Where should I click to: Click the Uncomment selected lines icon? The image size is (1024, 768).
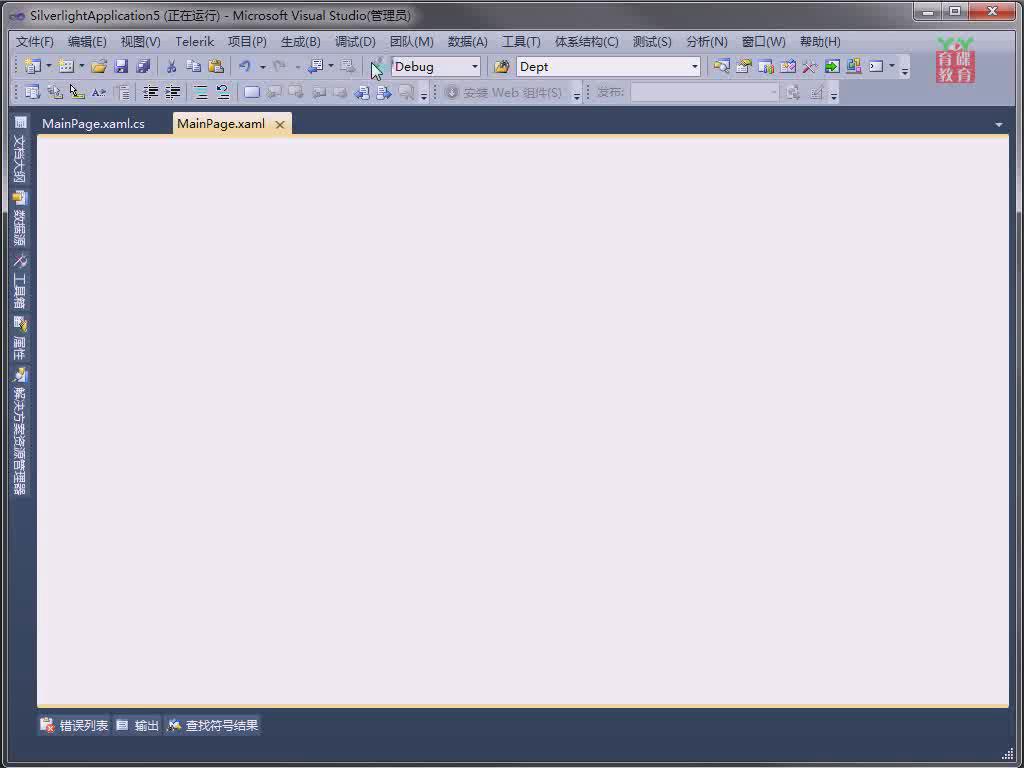223,92
